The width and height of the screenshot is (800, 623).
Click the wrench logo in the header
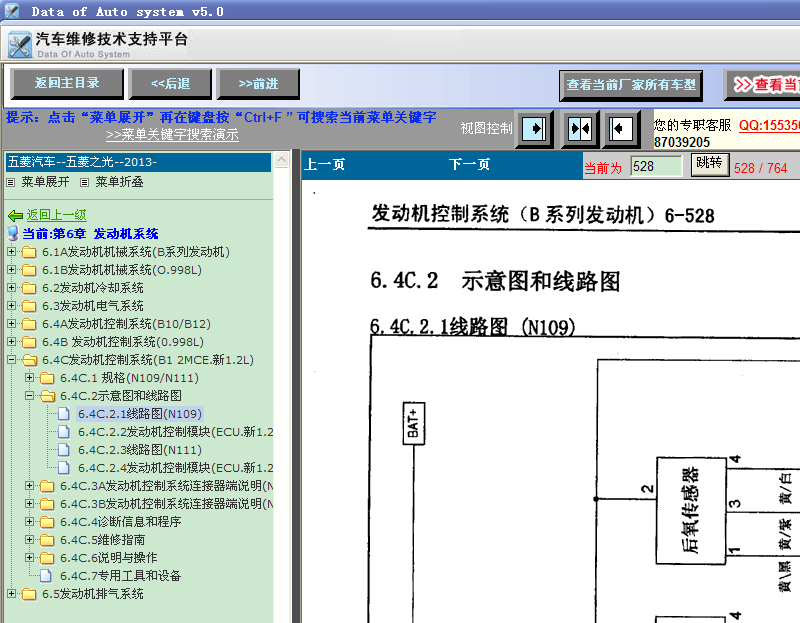click(20, 45)
